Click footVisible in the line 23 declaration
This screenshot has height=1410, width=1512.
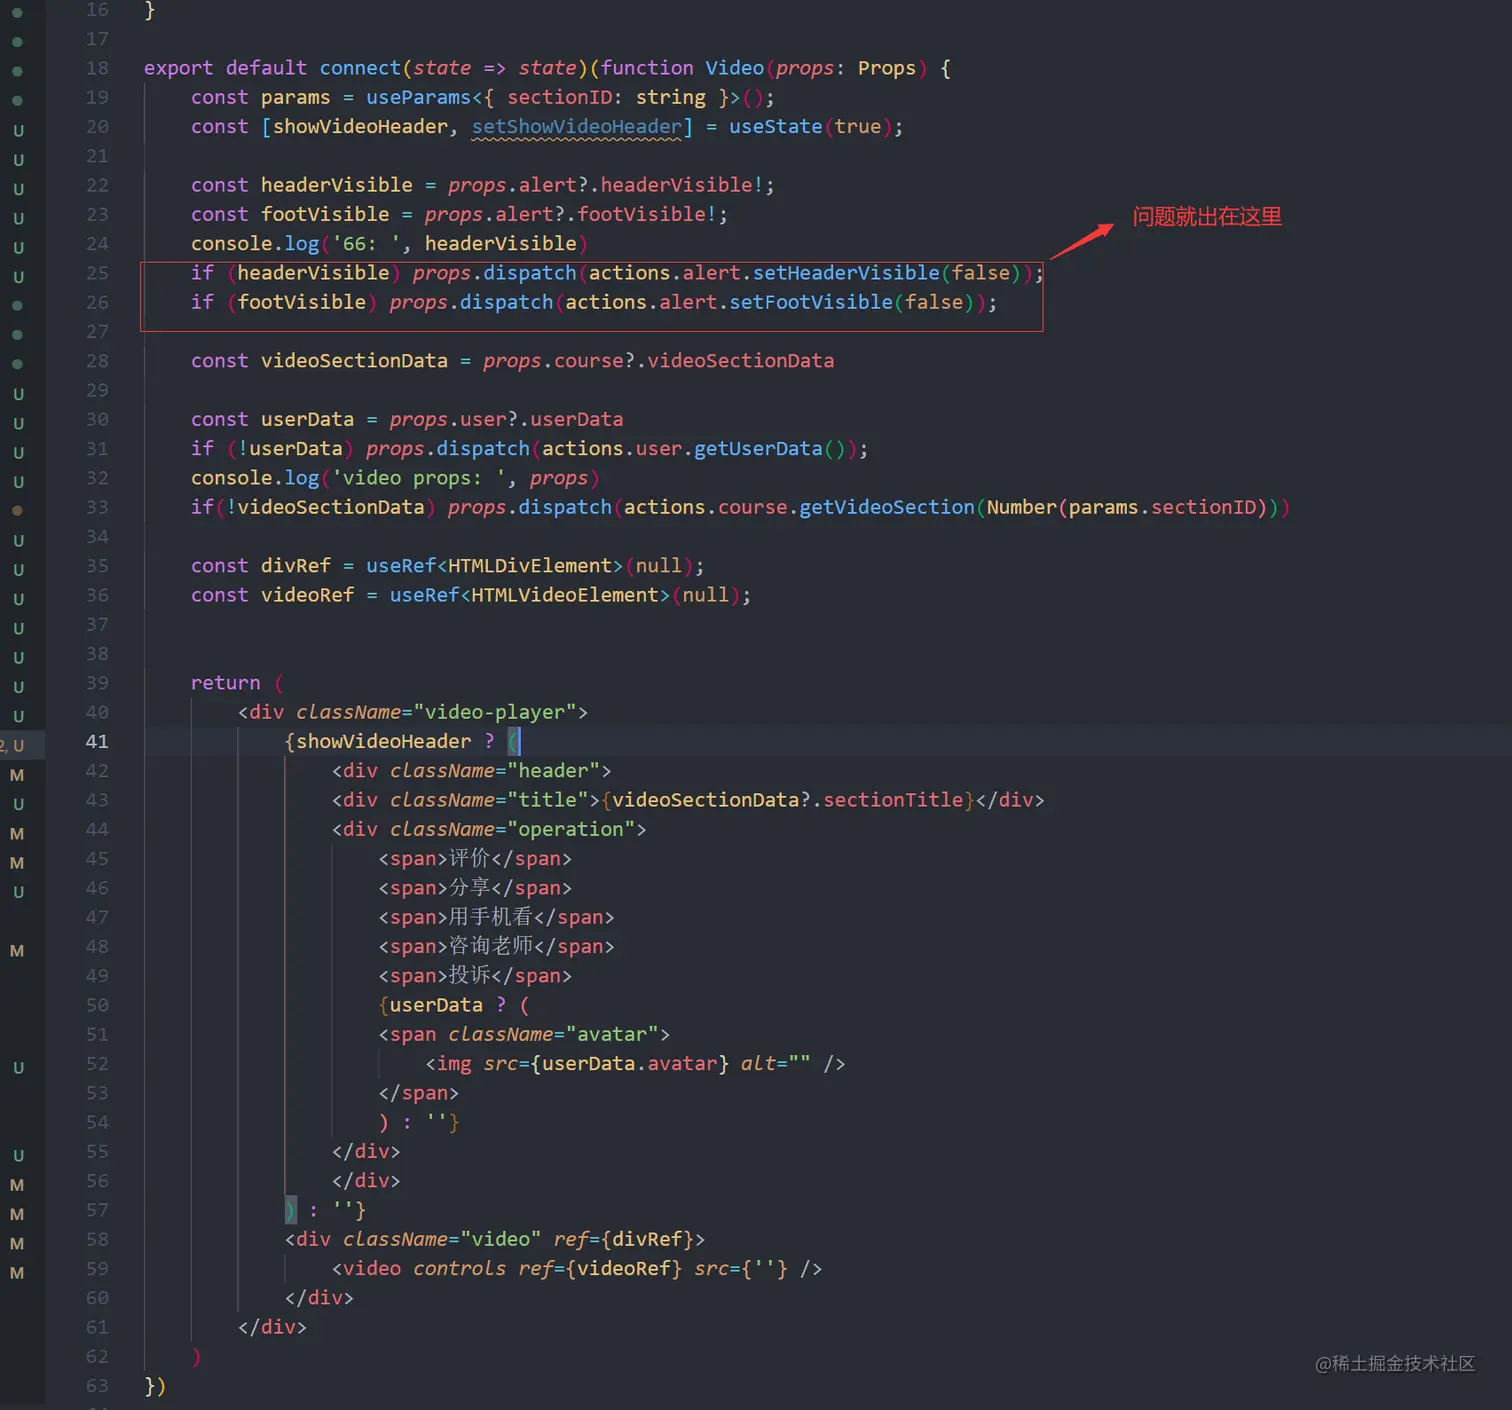(x=325, y=214)
